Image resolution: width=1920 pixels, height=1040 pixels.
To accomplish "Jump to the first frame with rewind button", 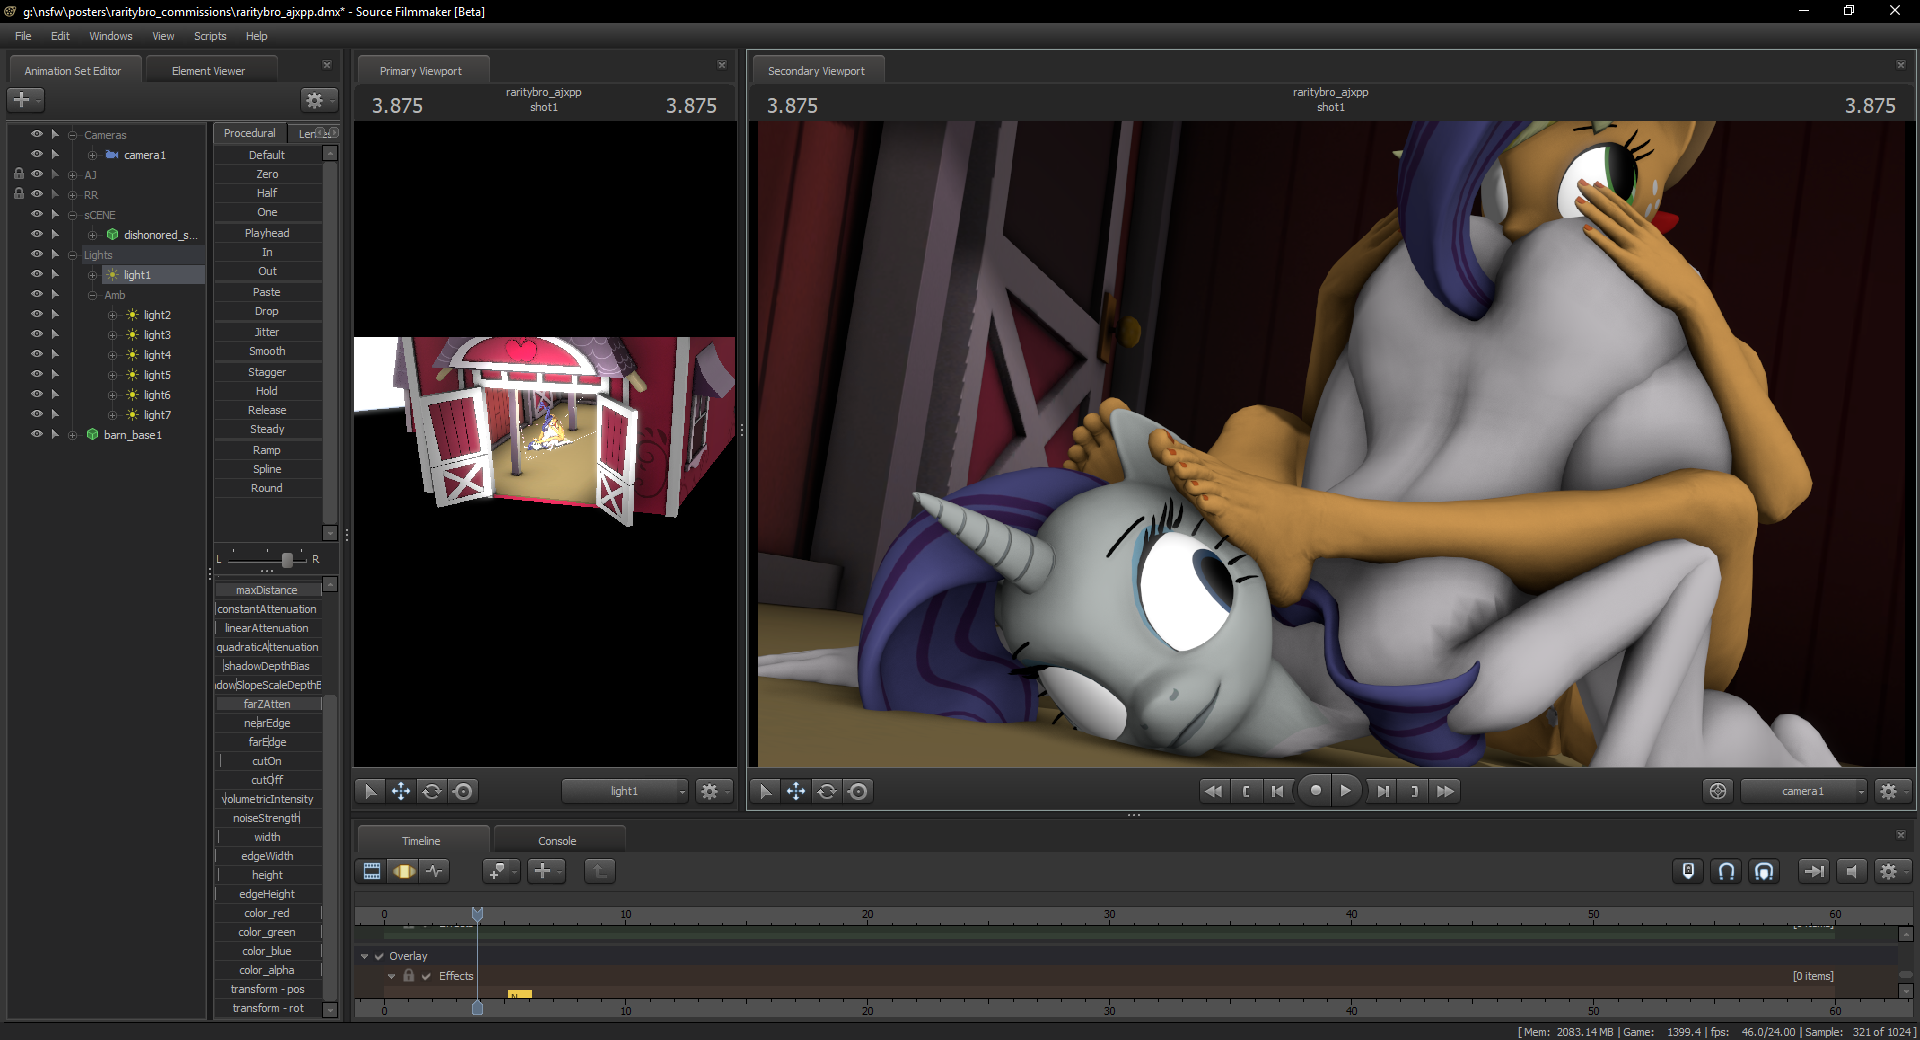I will [x=1213, y=791].
